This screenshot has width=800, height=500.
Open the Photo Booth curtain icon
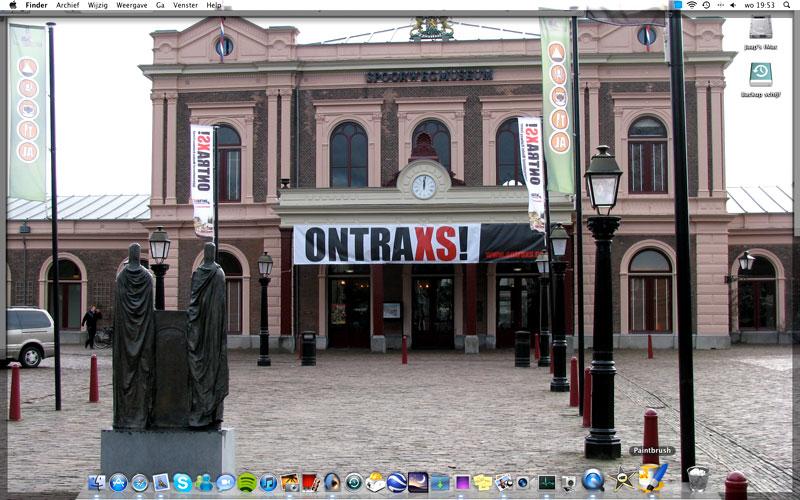pyautogui.click(x=311, y=482)
